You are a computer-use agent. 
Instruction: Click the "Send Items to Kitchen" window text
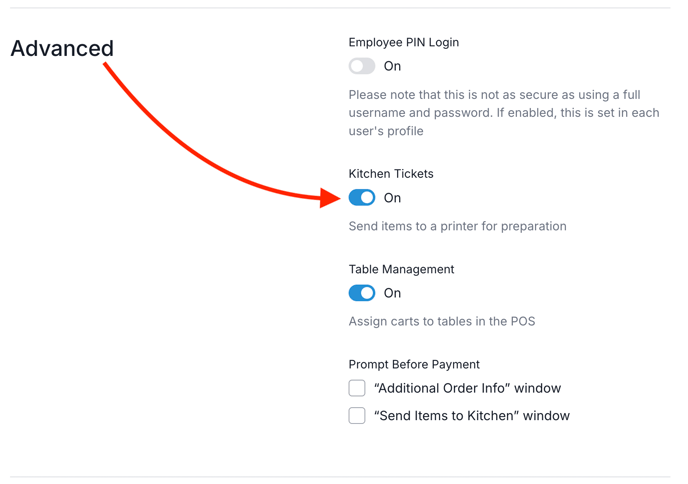(x=471, y=416)
